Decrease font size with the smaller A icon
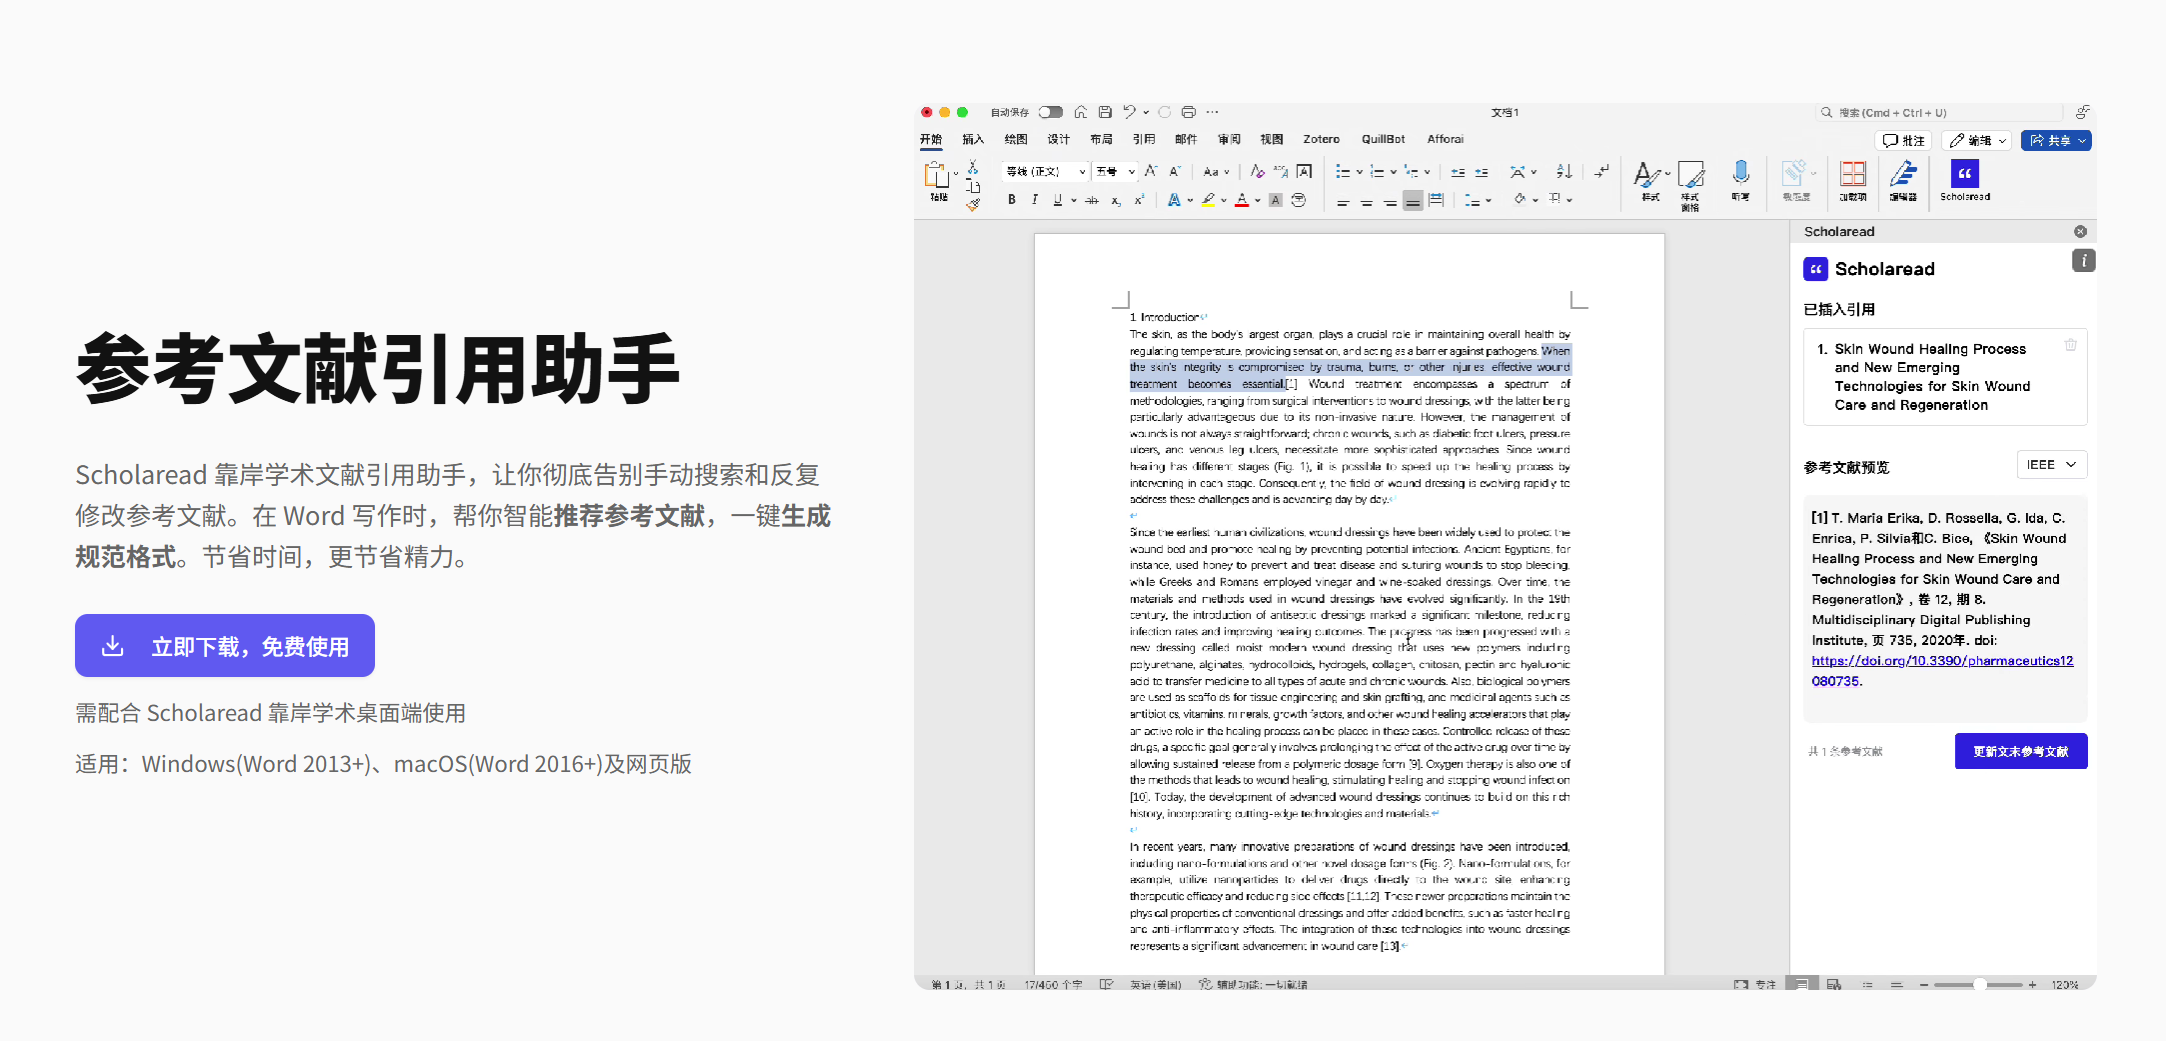The height and width of the screenshot is (1041, 2166). 1175,171
